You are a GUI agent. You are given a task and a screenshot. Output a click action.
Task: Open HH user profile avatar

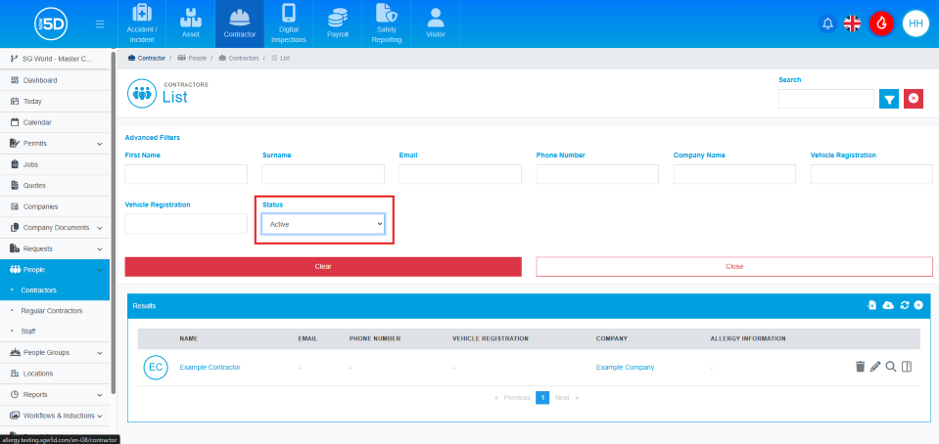tap(916, 24)
